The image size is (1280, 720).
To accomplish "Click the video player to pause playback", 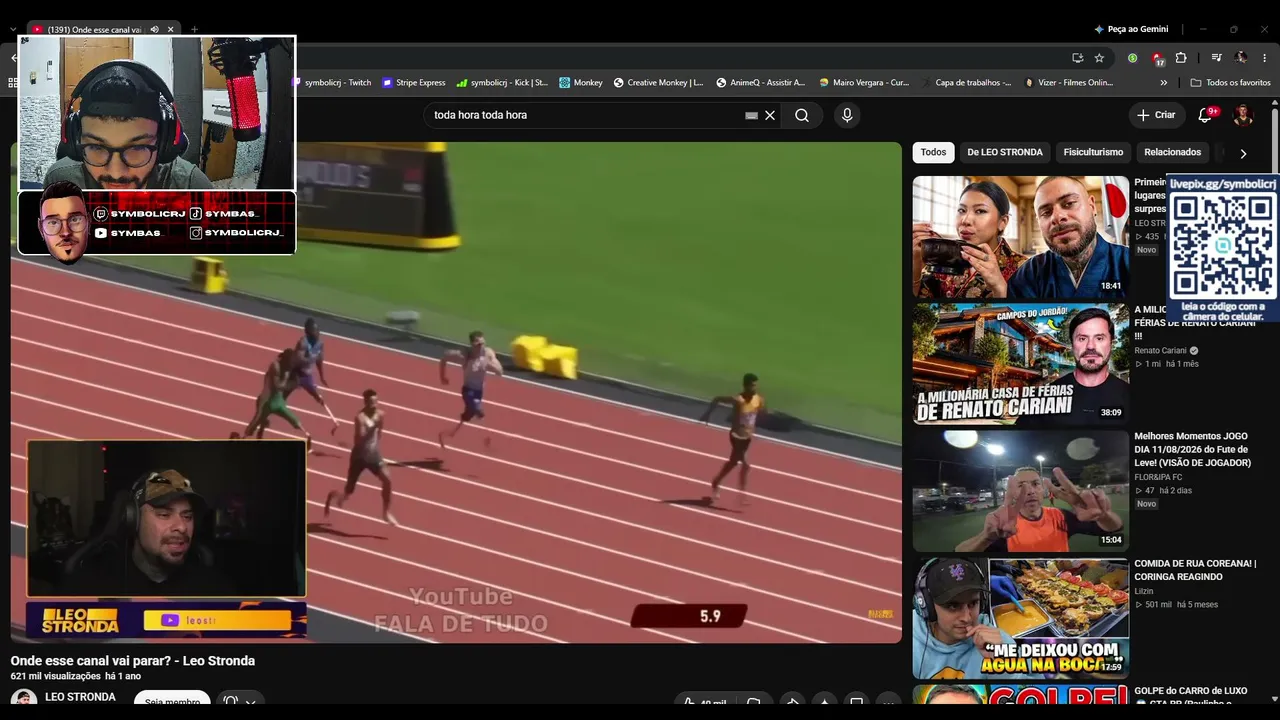I will [456, 392].
